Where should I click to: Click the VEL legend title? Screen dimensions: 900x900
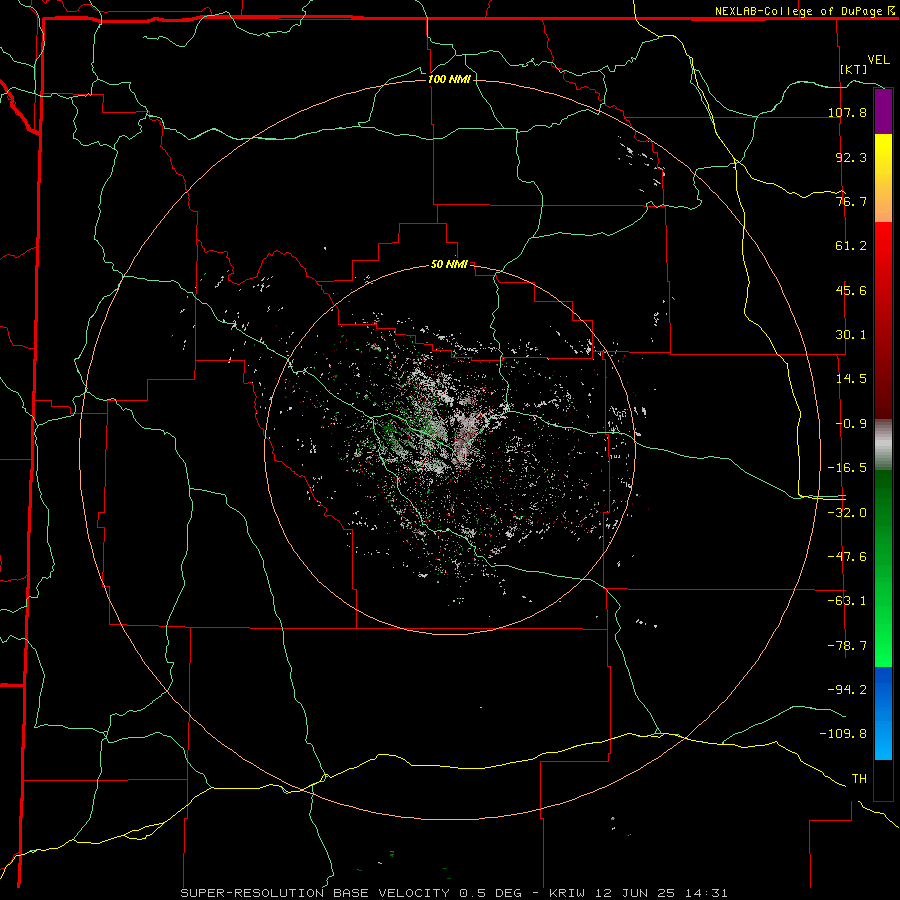pyautogui.click(x=878, y=59)
